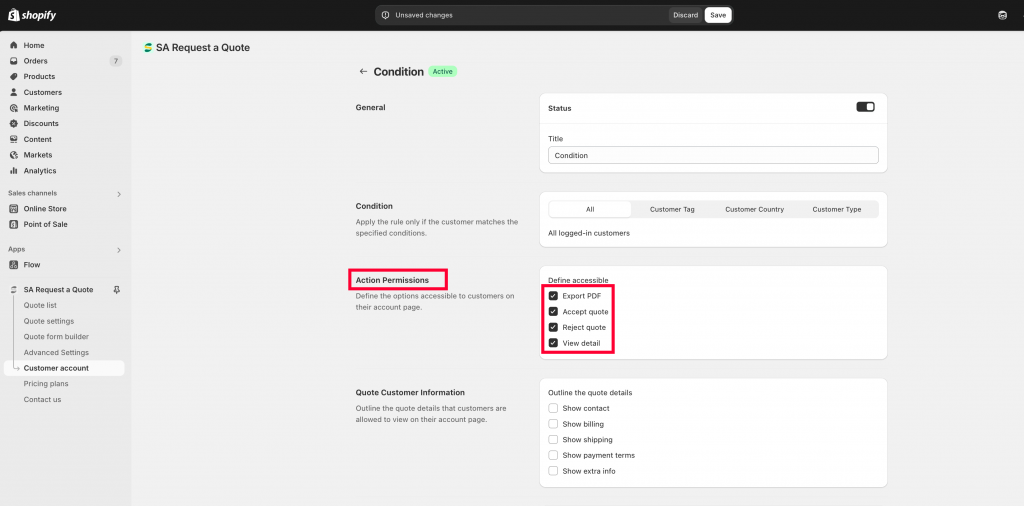Click the Shopify logo in top bar
Image resolution: width=1024 pixels, height=506 pixels.
click(x=32, y=15)
